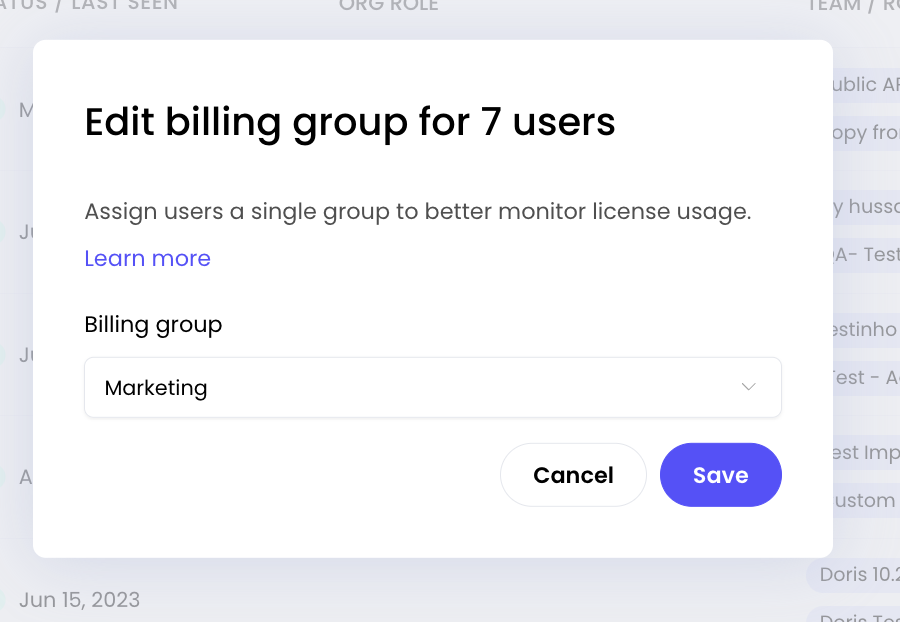Select the STATUS / LAST SEEN column header

pos(90,6)
